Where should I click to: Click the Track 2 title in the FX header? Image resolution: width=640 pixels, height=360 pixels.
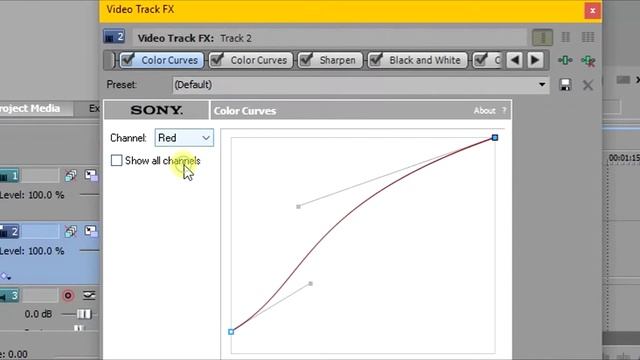(236, 38)
